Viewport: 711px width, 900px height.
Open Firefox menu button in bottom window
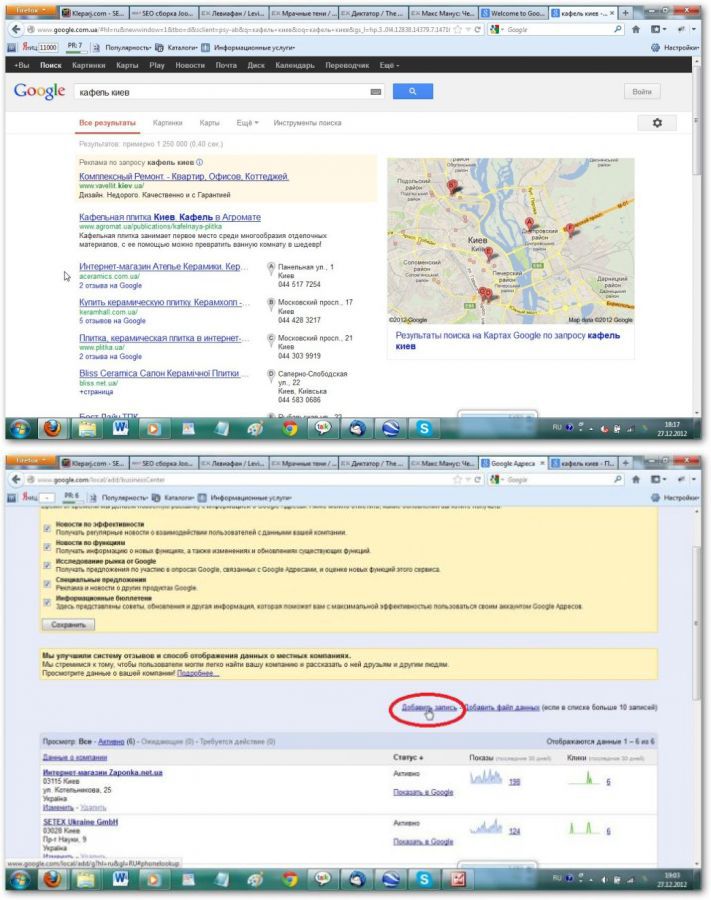[x=32, y=460]
